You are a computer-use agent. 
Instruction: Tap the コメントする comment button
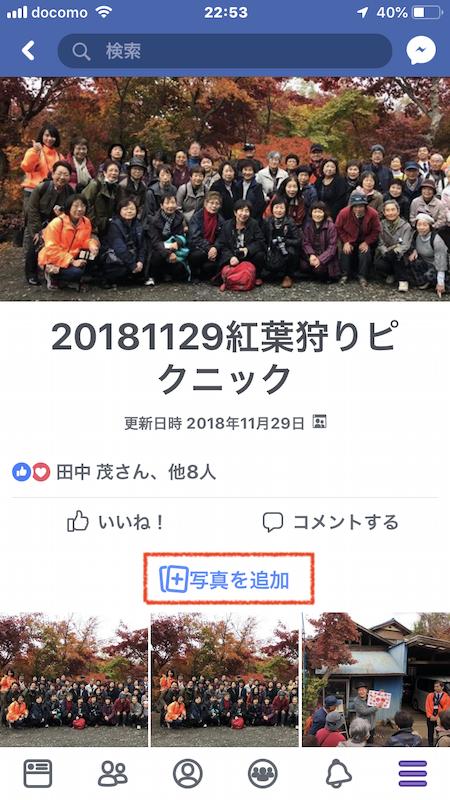[331, 522]
